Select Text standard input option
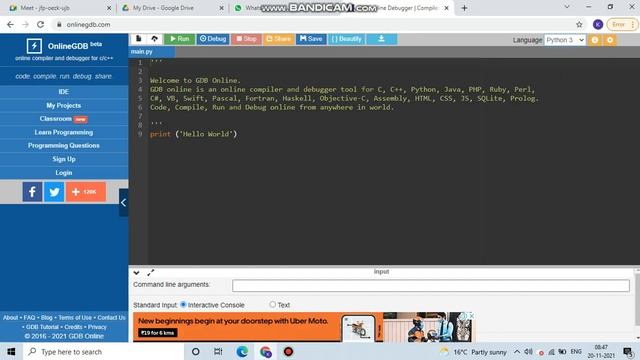This screenshot has width=640, height=360. click(x=273, y=304)
